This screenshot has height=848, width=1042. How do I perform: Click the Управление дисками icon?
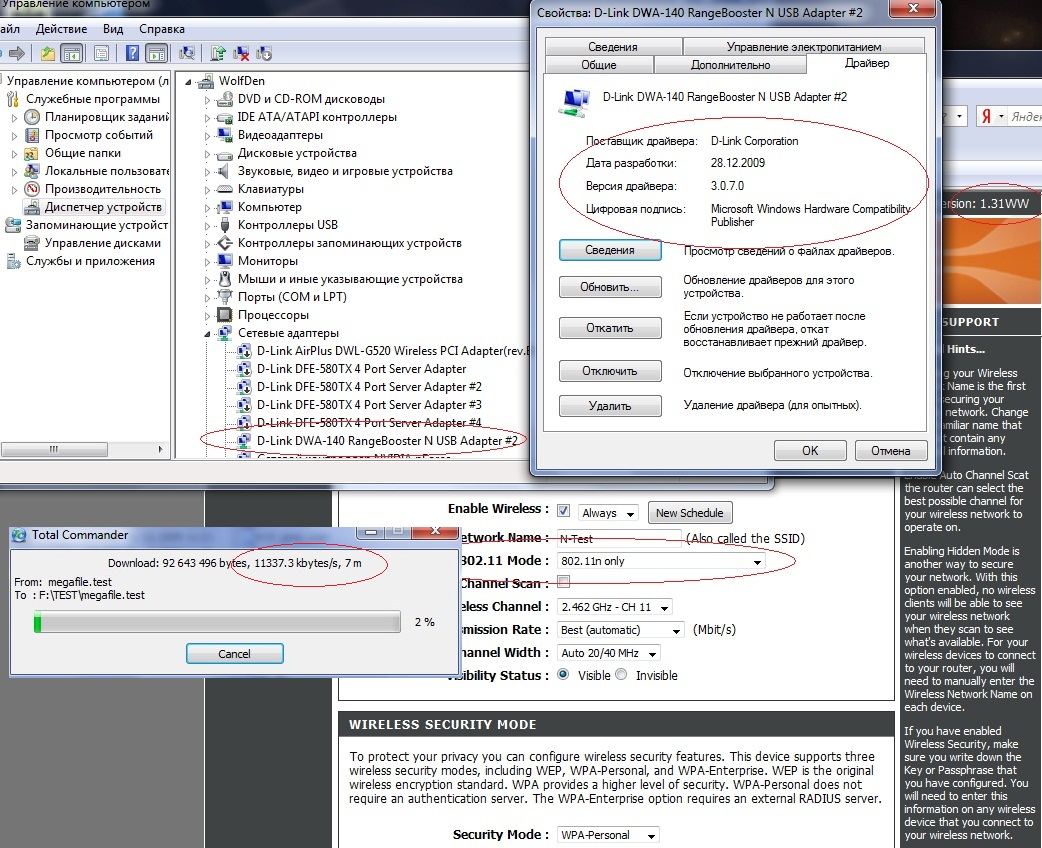pos(32,243)
